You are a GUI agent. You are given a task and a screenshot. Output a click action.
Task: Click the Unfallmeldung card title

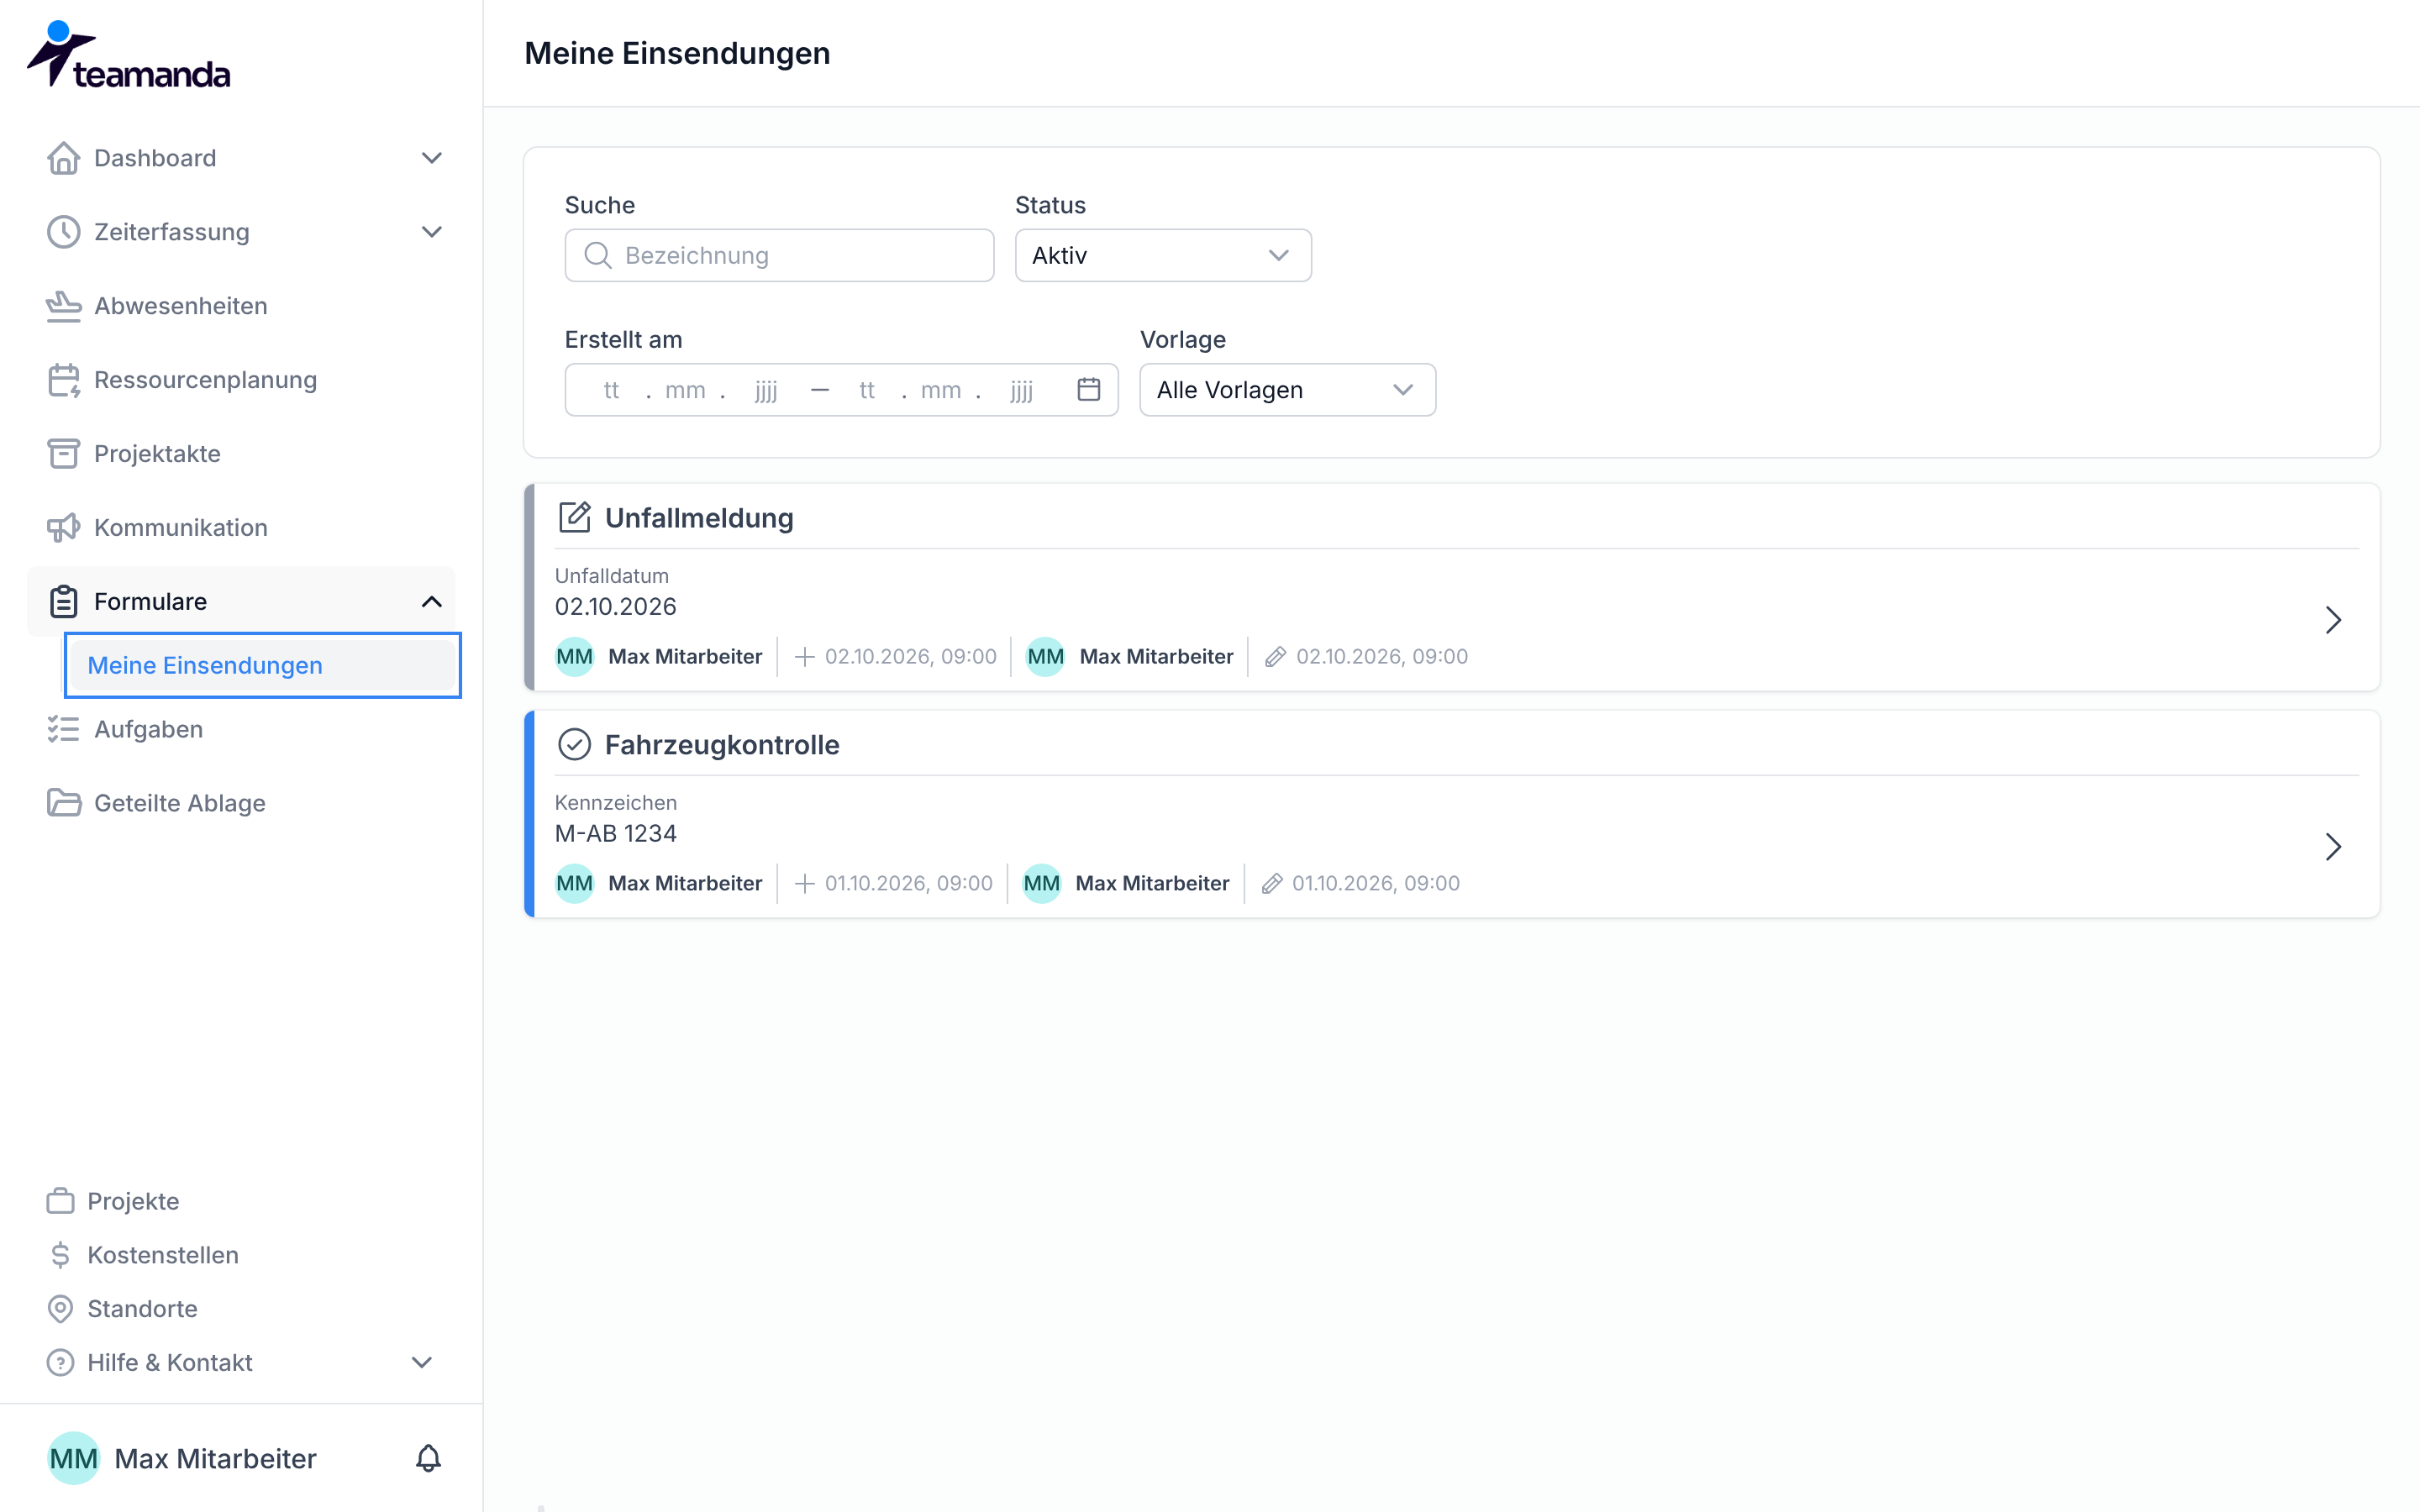tap(699, 518)
